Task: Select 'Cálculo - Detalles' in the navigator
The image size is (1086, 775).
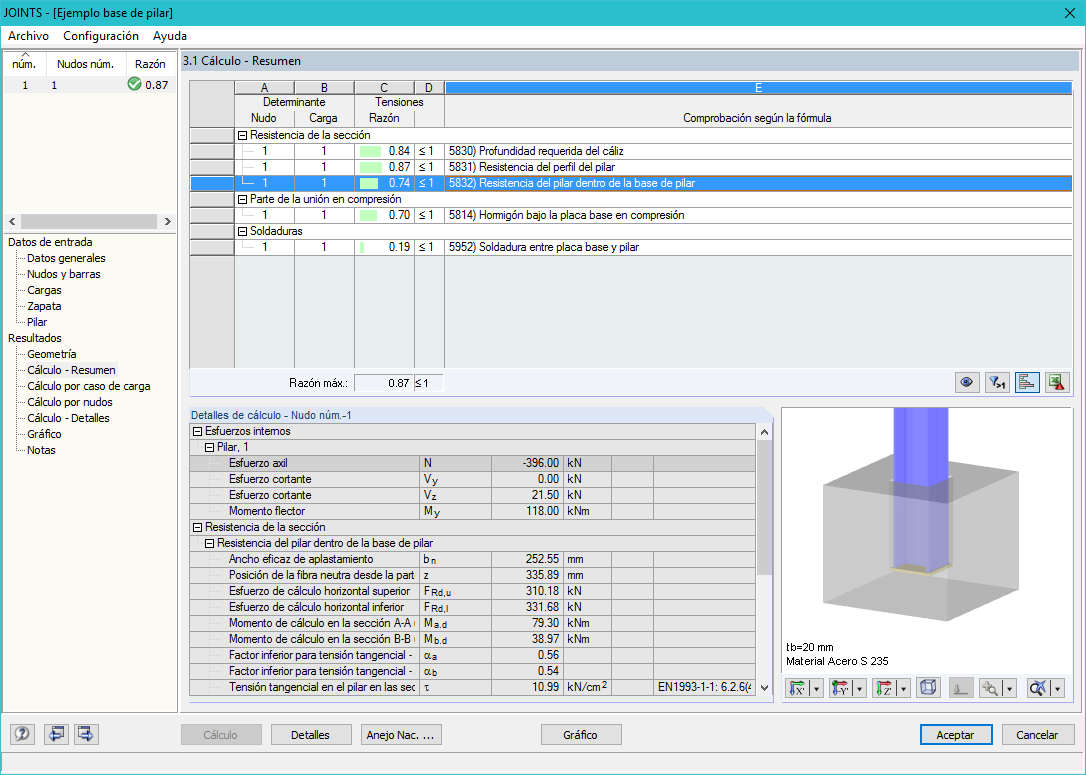Action: pos(69,418)
